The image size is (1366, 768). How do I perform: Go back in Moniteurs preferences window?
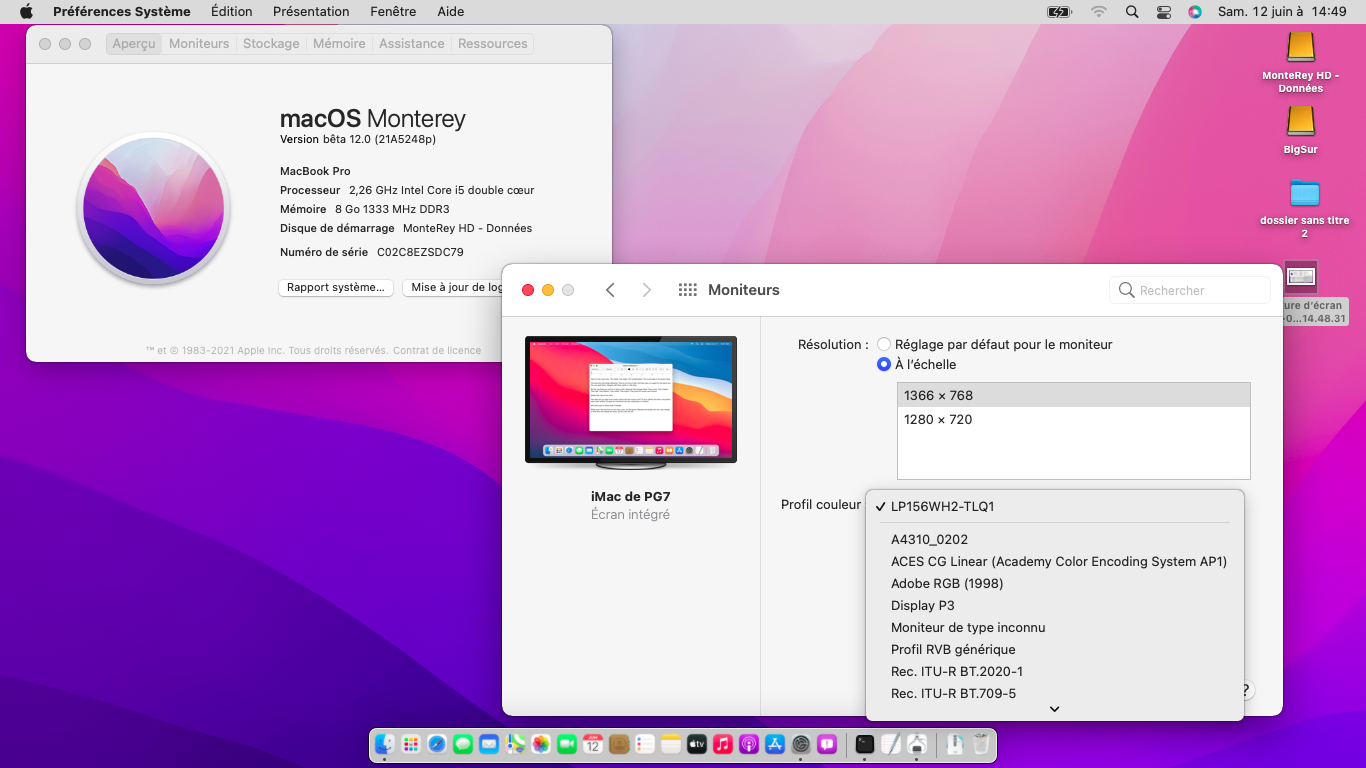(x=610, y=290)
